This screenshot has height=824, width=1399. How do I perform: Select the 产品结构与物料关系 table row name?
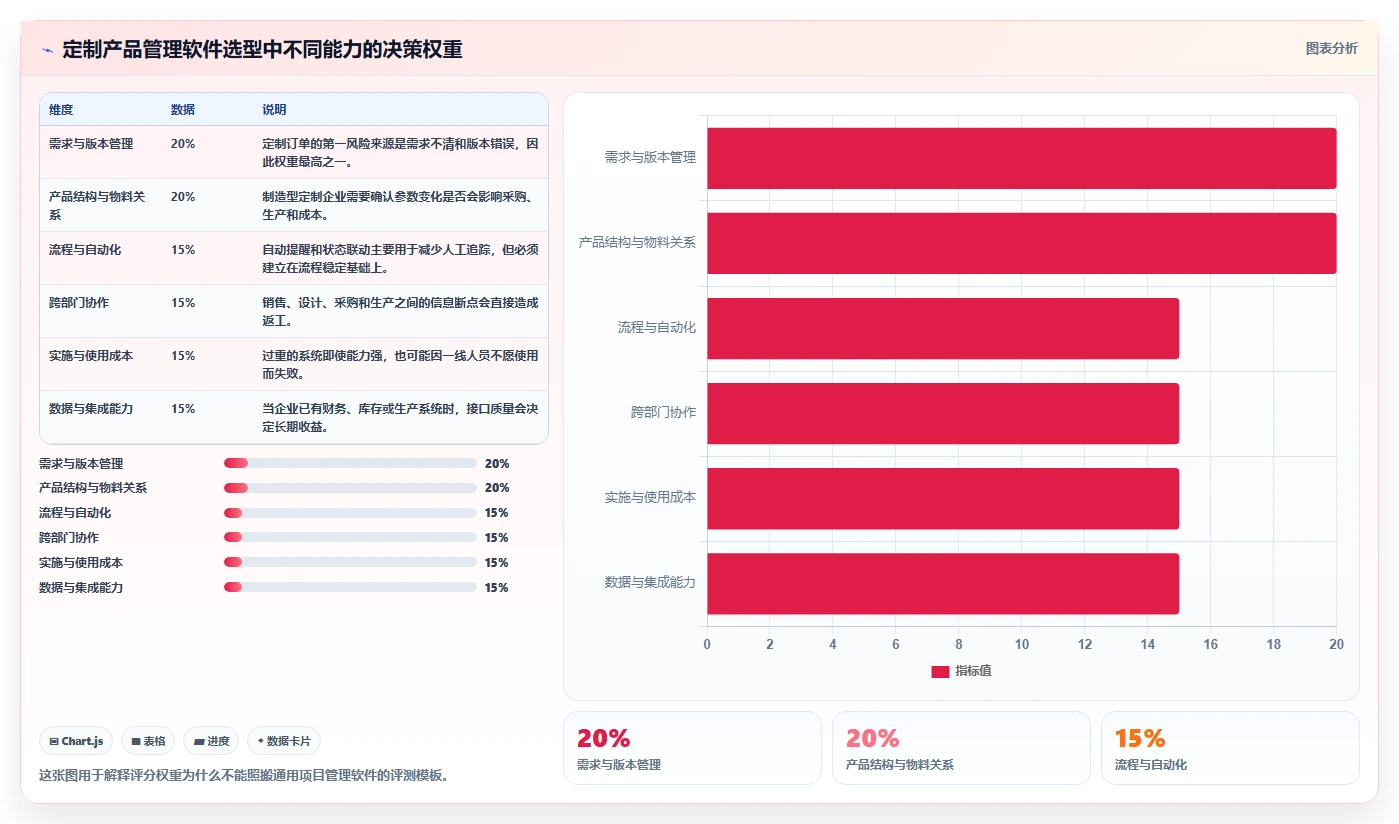click(97, 205)
